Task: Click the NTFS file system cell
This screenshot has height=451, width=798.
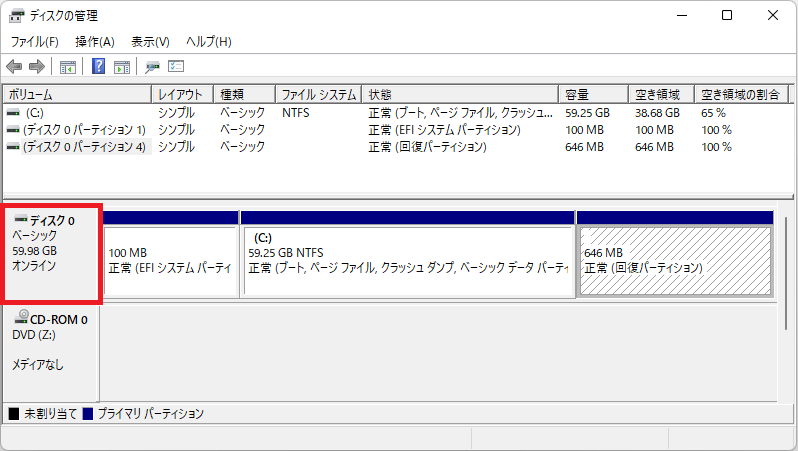Action: click(x=296, y=112)
